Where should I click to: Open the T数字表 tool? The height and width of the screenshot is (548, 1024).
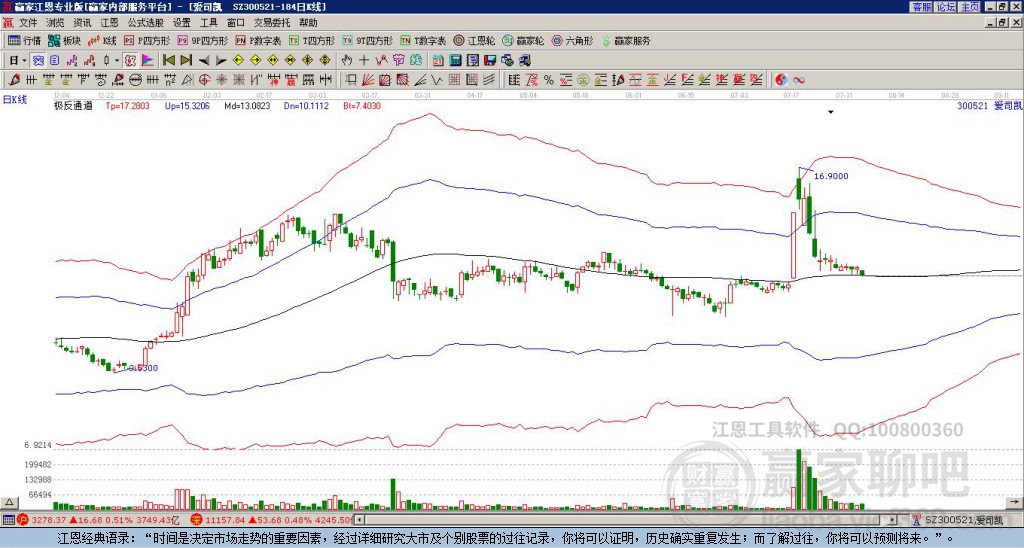pyautogui.click(x=423, y=40)
